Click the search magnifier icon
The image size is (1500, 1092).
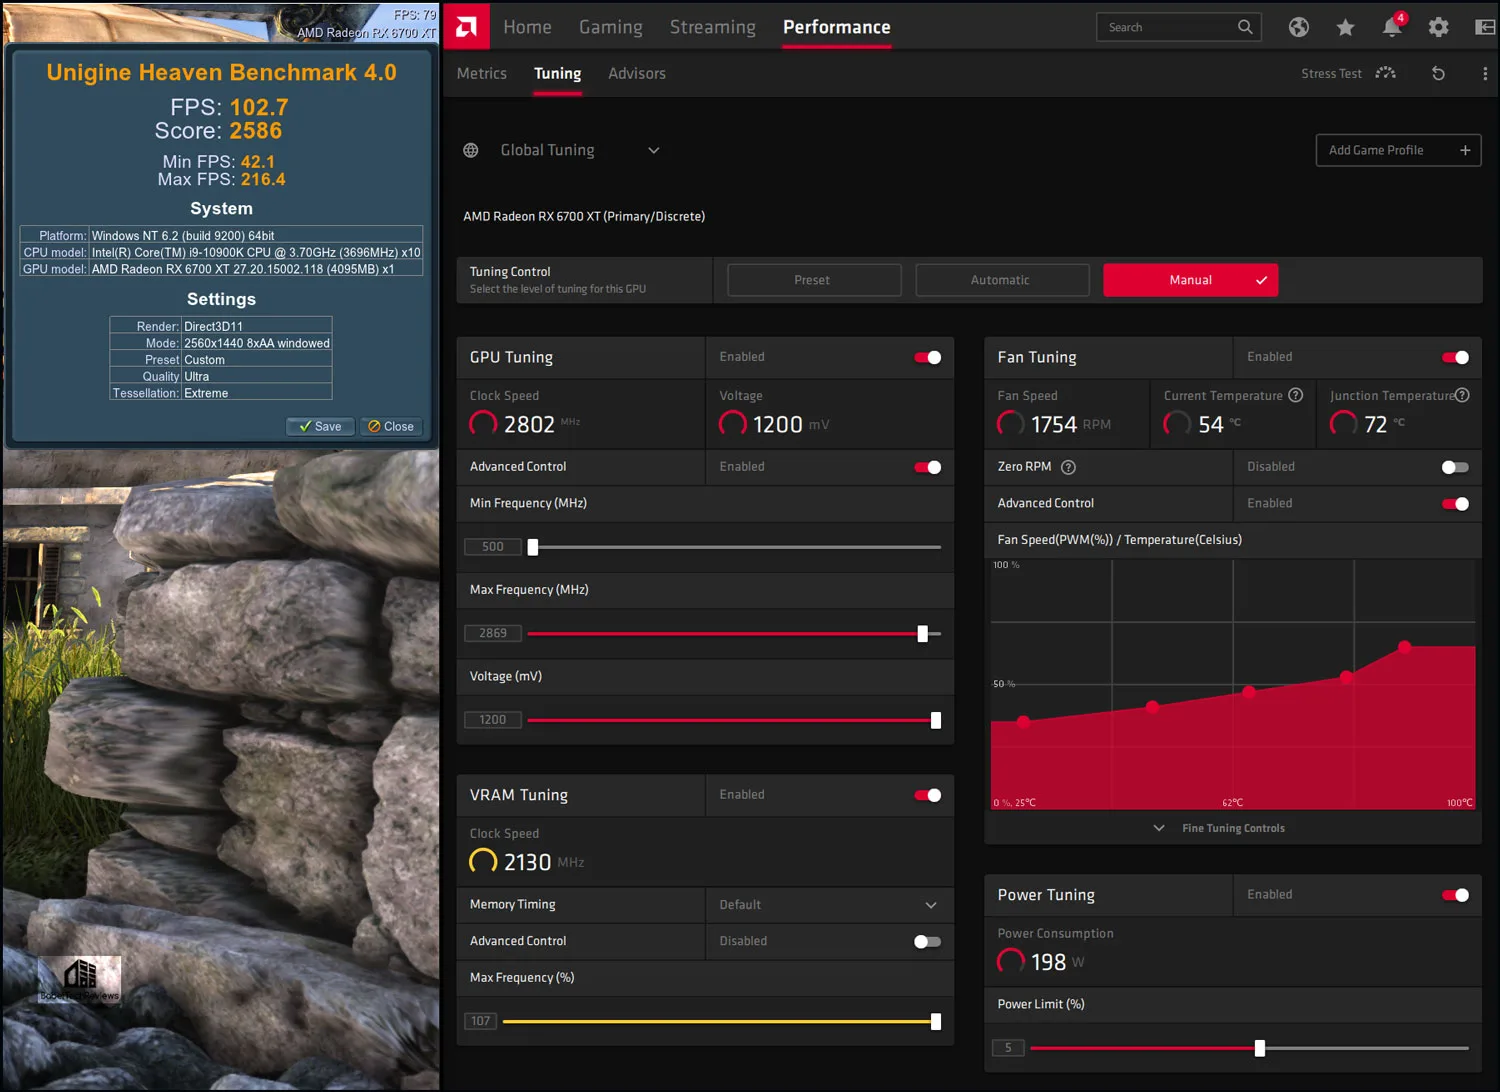pos(1245,27)
